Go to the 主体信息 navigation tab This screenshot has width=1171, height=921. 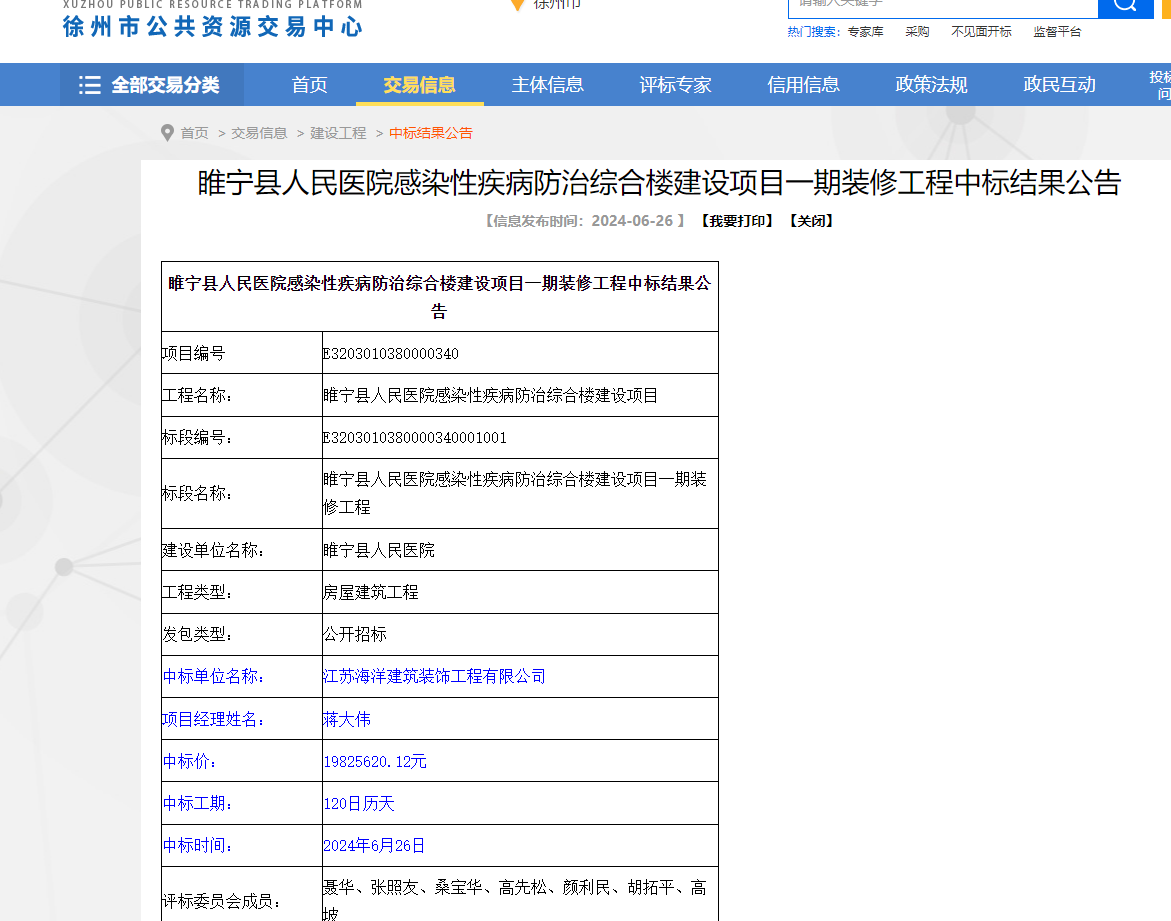[x=547, y=85]
